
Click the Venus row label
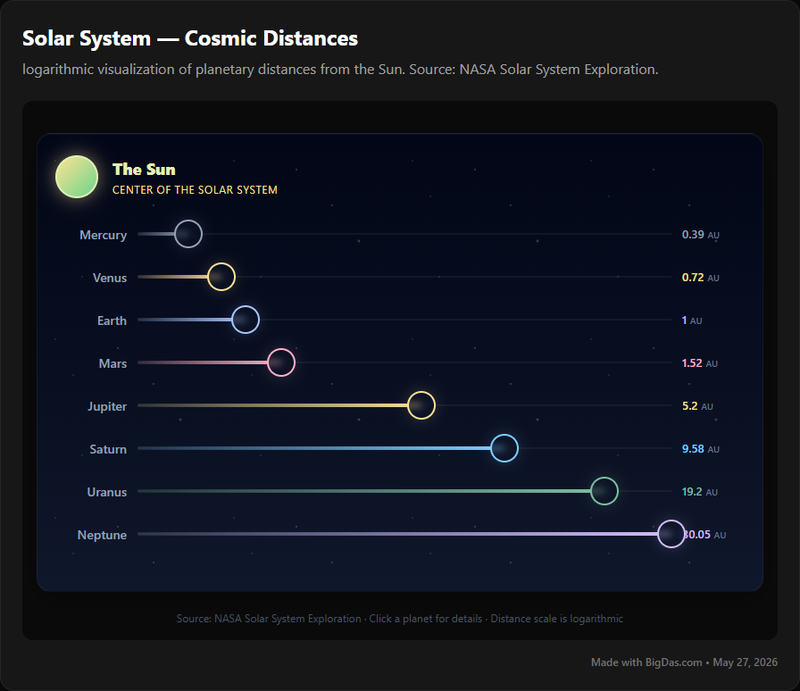tap(110, 278)
